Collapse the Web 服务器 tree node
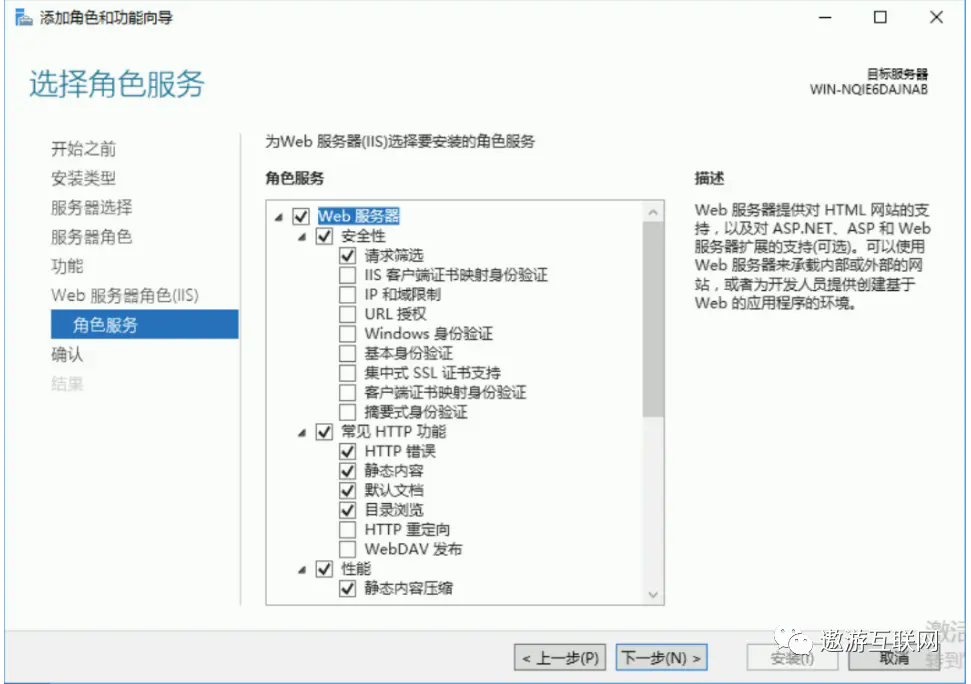The width and height of the screenshot is (971, 684). point(280,215)
